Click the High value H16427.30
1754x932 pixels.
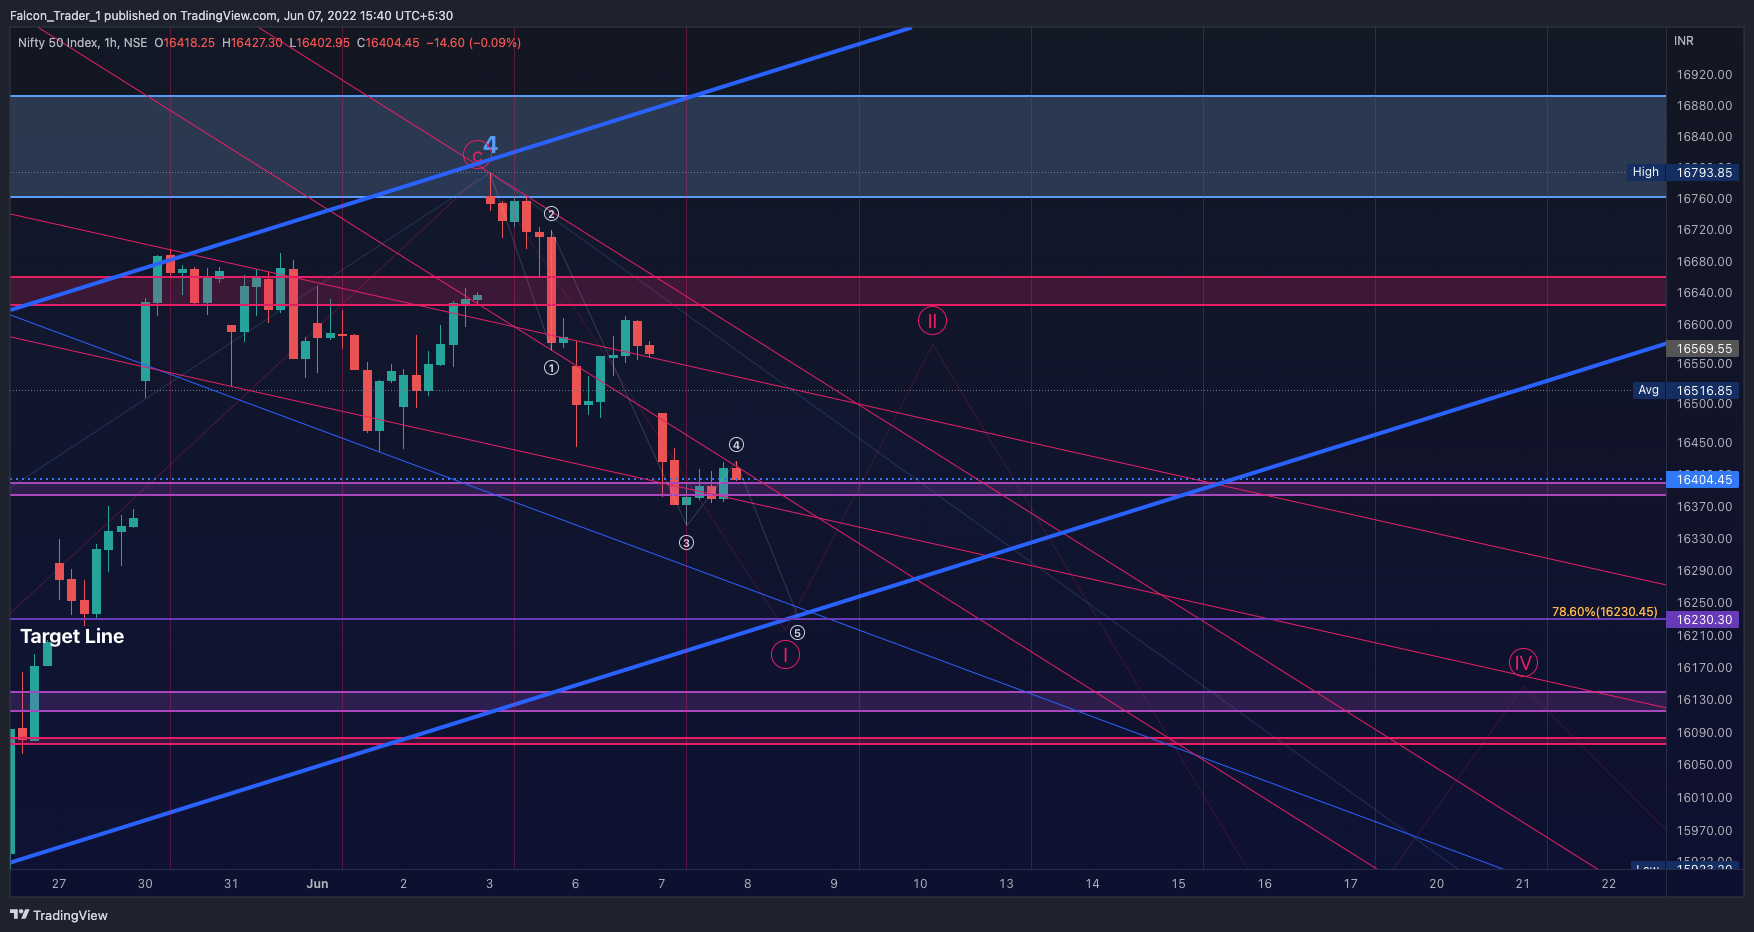[252, 43]
